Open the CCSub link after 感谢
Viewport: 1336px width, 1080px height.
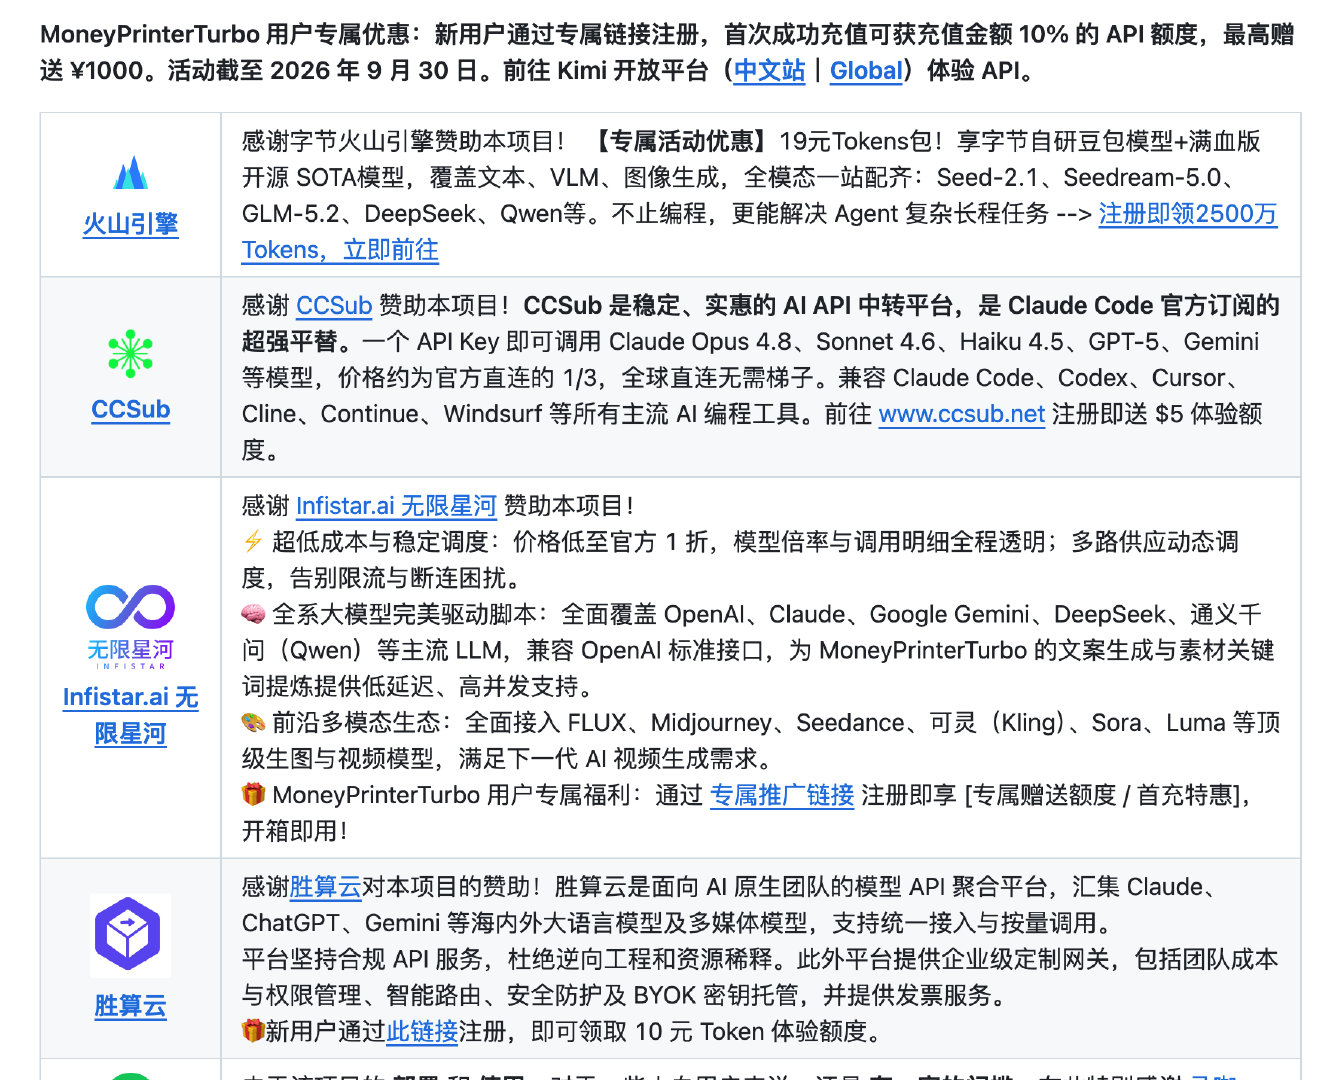[334, 306]
